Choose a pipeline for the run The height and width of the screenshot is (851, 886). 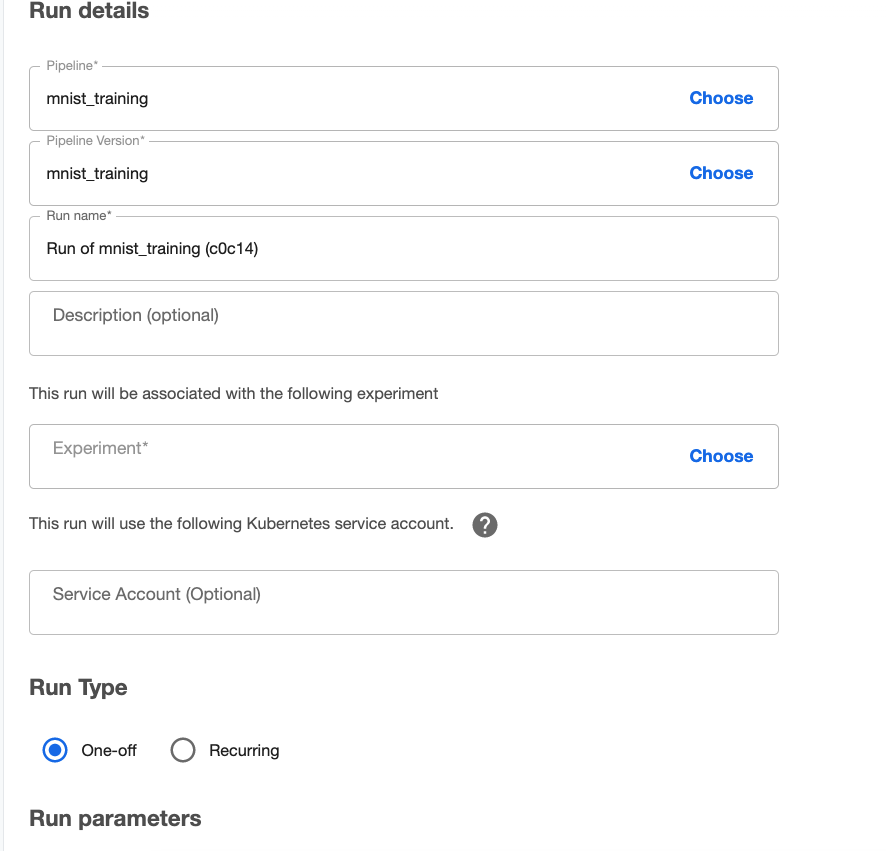(721, 98)
